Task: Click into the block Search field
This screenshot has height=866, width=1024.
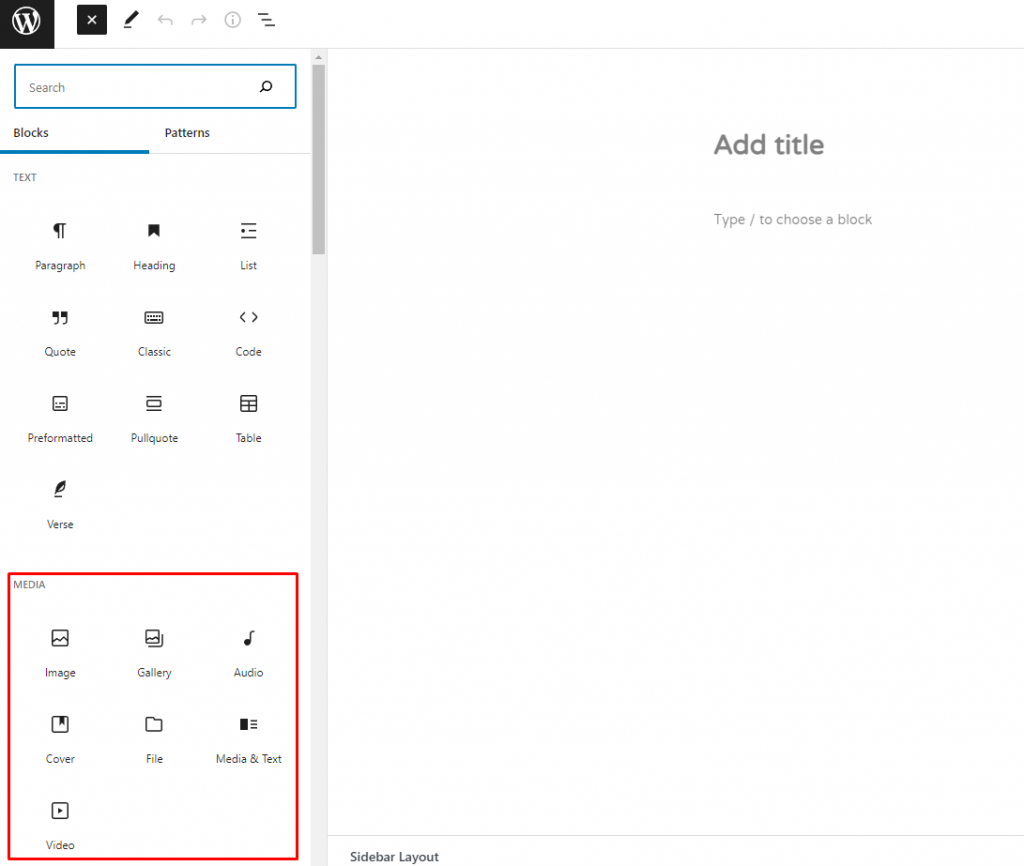Action: (x=155, y=86)
